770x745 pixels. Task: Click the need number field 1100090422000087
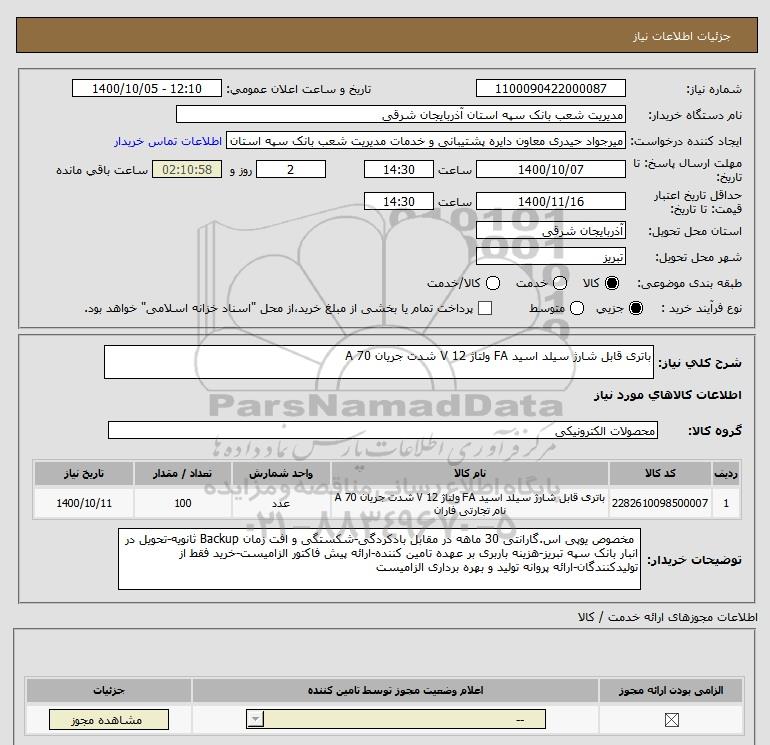[x=550, y=88]
